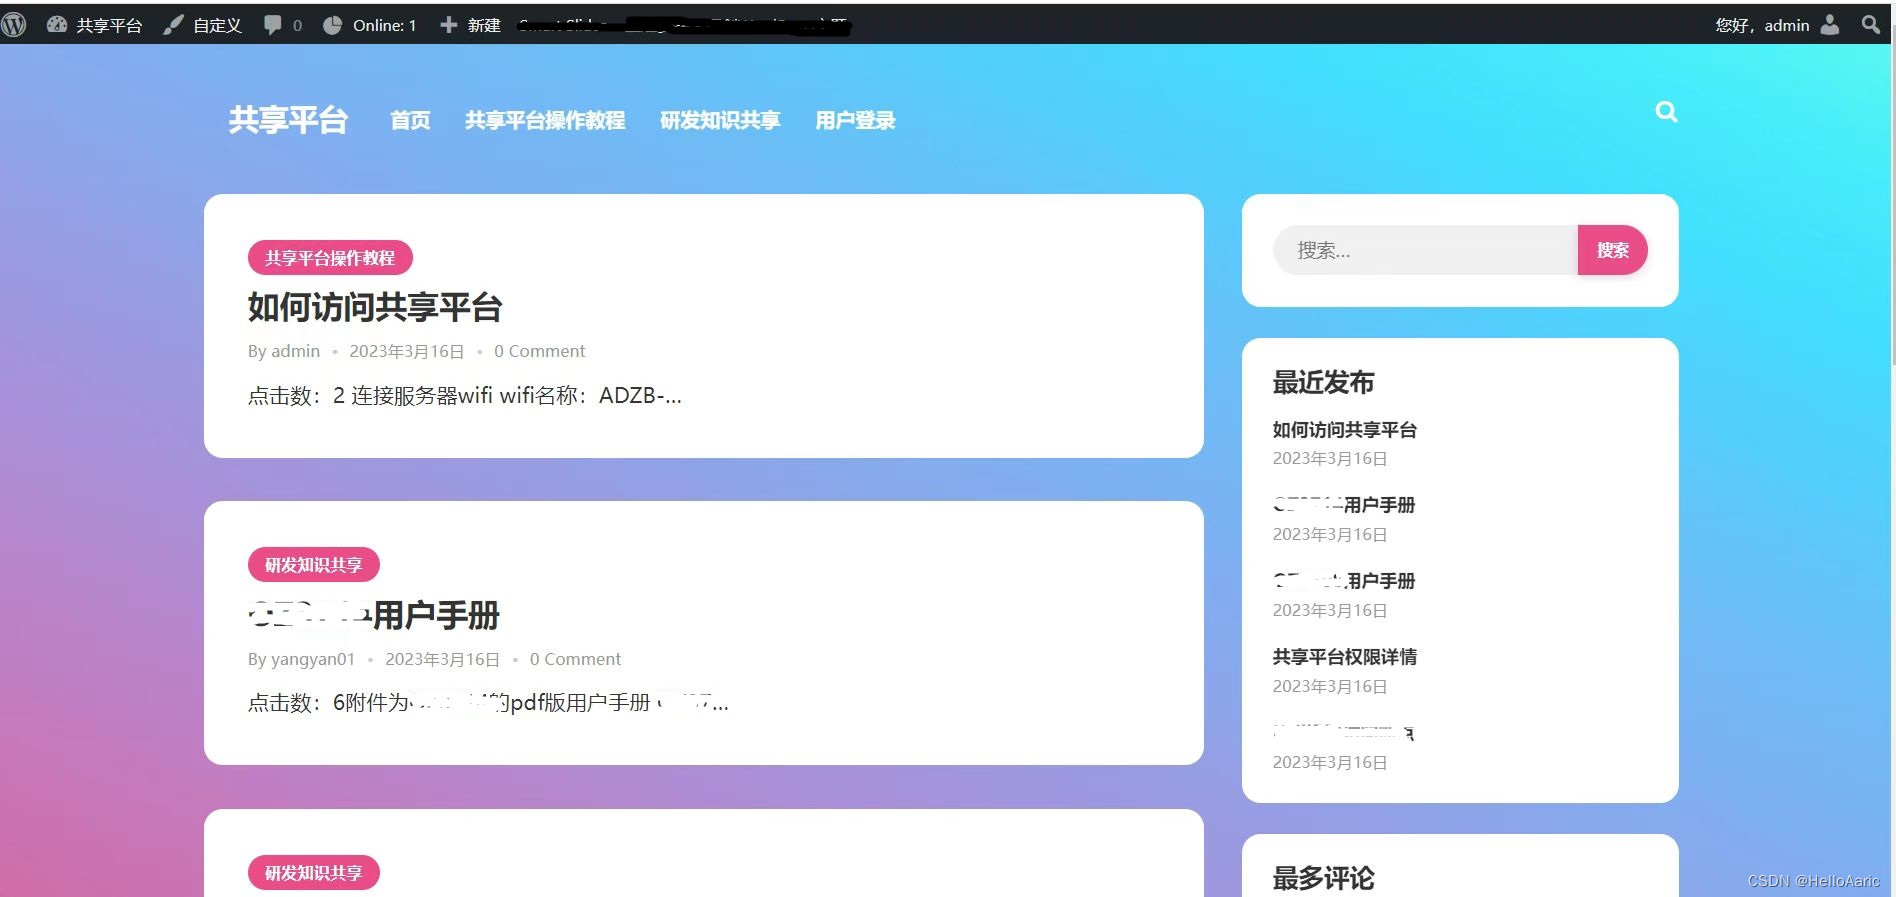Image resolution: width=1896 pixels, height=897 pixels.
Task: Open 共享平台操作教程 menu item
Action: (545, 120)
